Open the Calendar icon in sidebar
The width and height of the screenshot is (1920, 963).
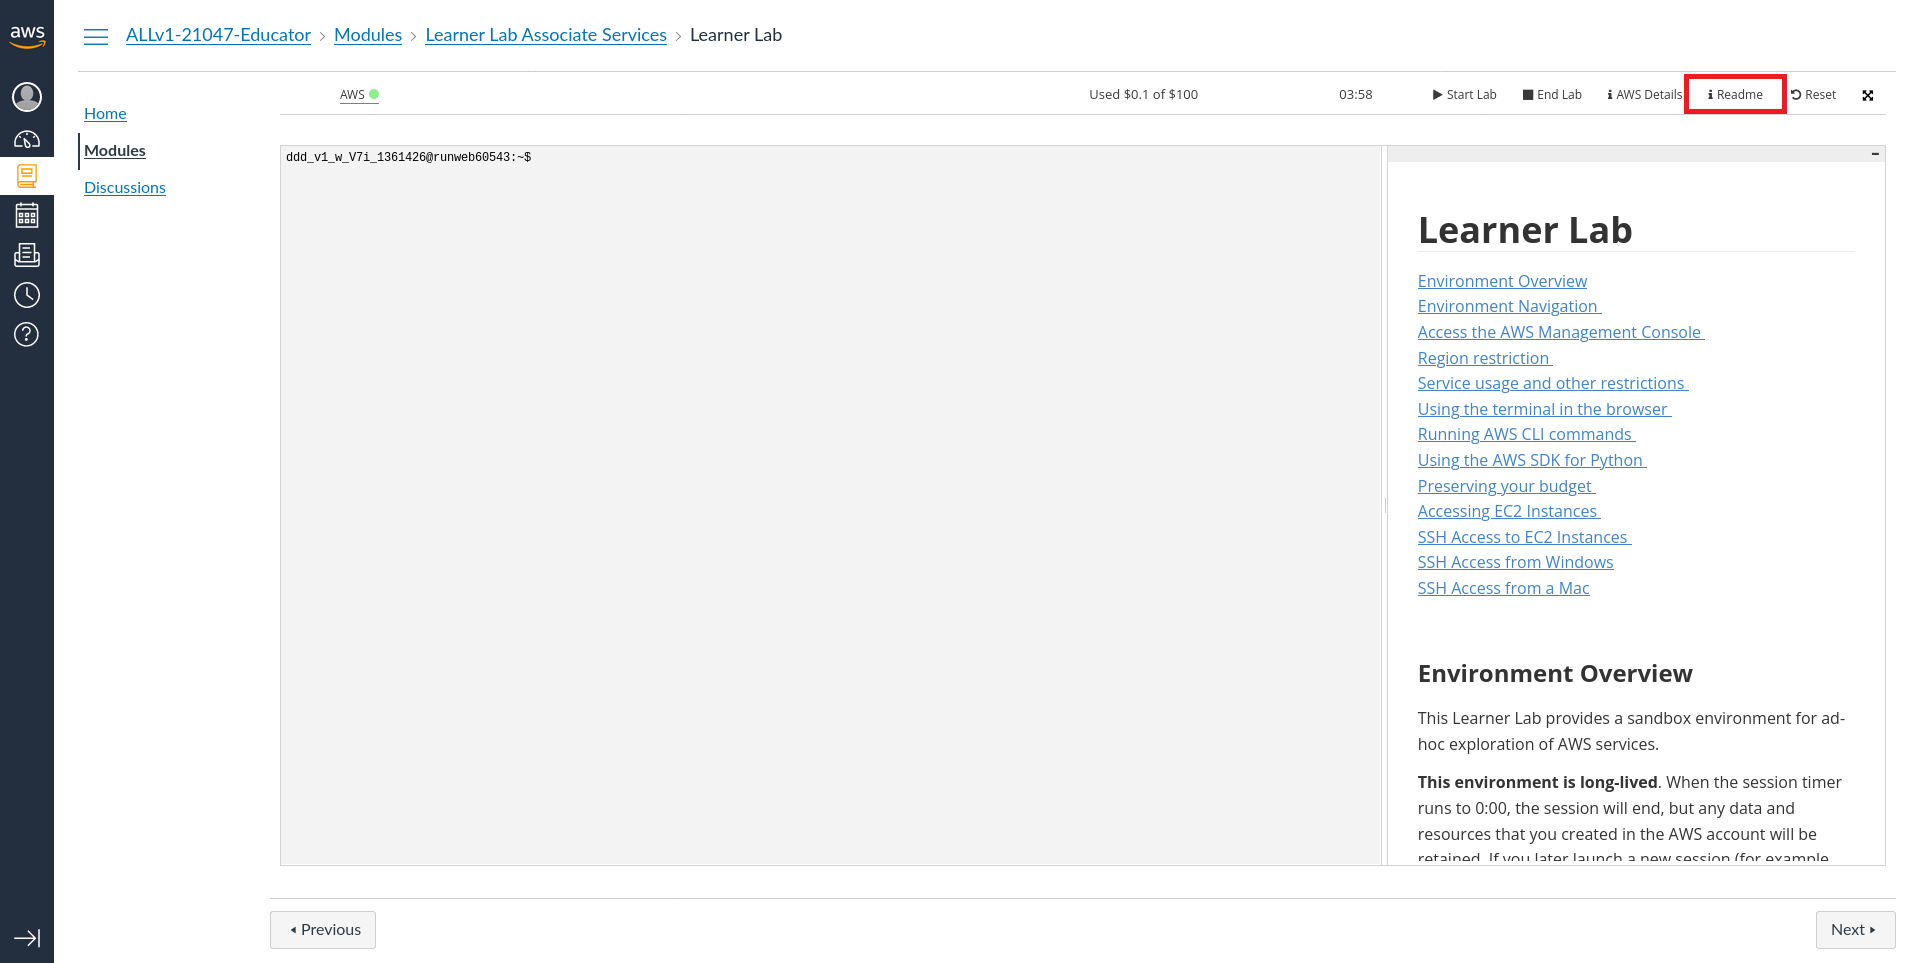(27, 215)
